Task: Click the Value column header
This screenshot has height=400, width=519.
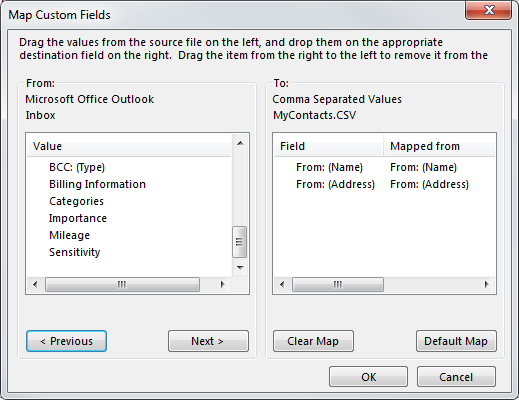Action: tap(129, 146)
